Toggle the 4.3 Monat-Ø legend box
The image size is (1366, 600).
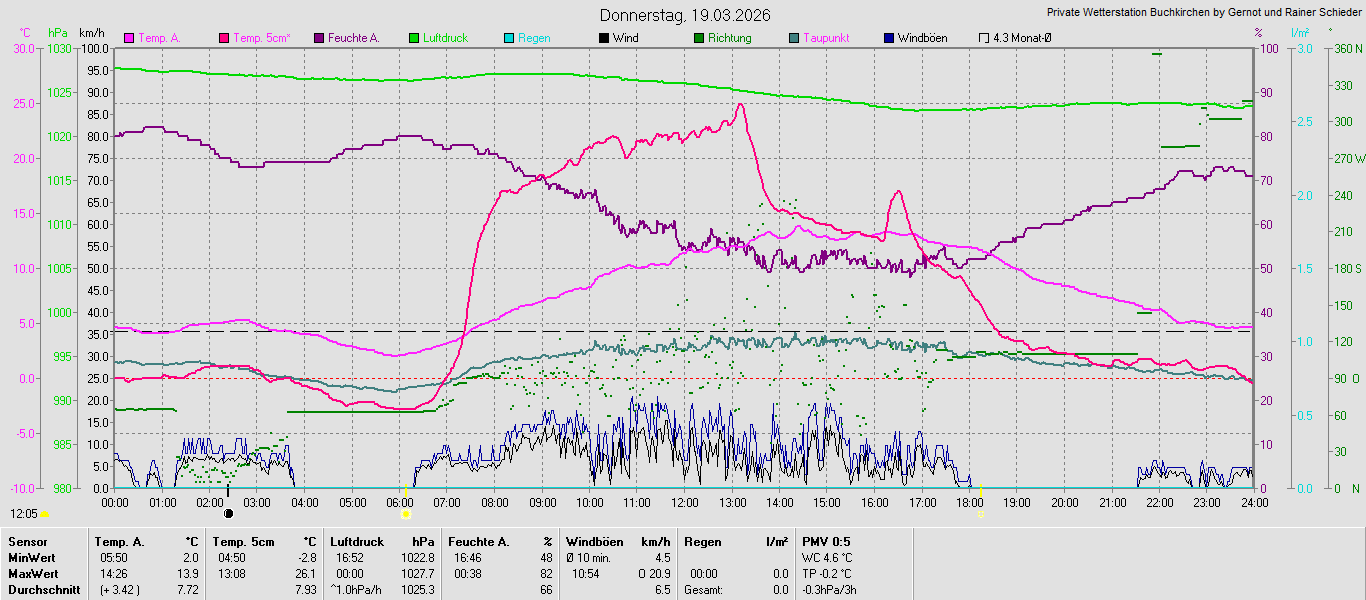tap(984, 38)
